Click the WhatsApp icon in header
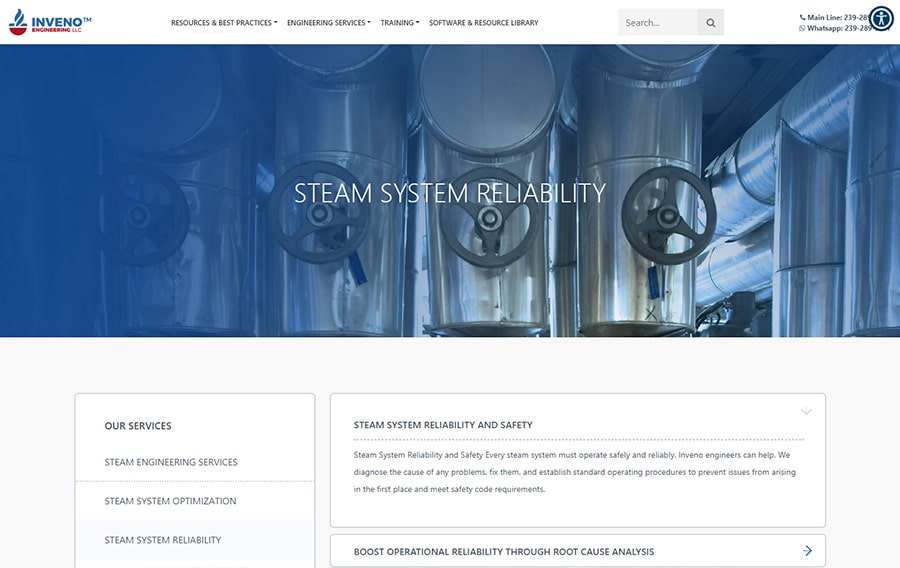This screenshot has height=568, width=900. pos(802,28)
